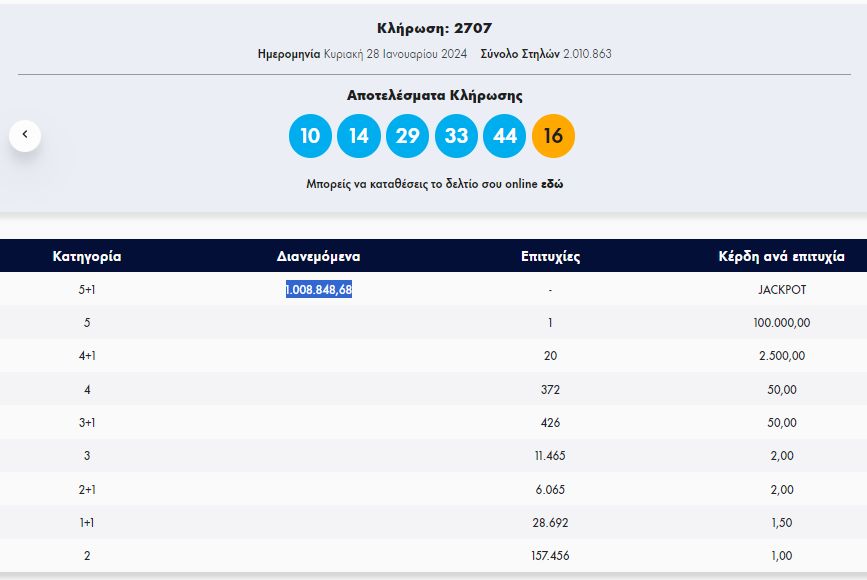Click the 'Κλήρωση: 2707' draw title
867x580 pixels.
[434, 28]
